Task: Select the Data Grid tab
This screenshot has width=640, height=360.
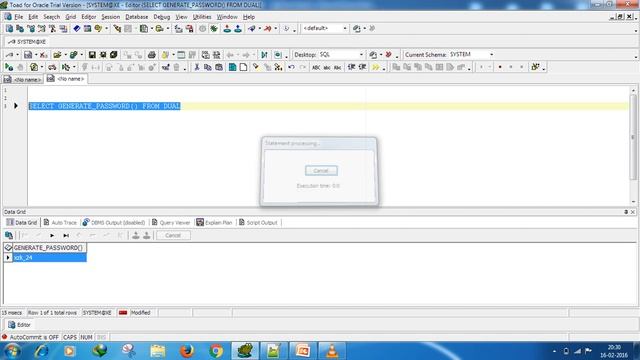Action: (x=22, y=222)
